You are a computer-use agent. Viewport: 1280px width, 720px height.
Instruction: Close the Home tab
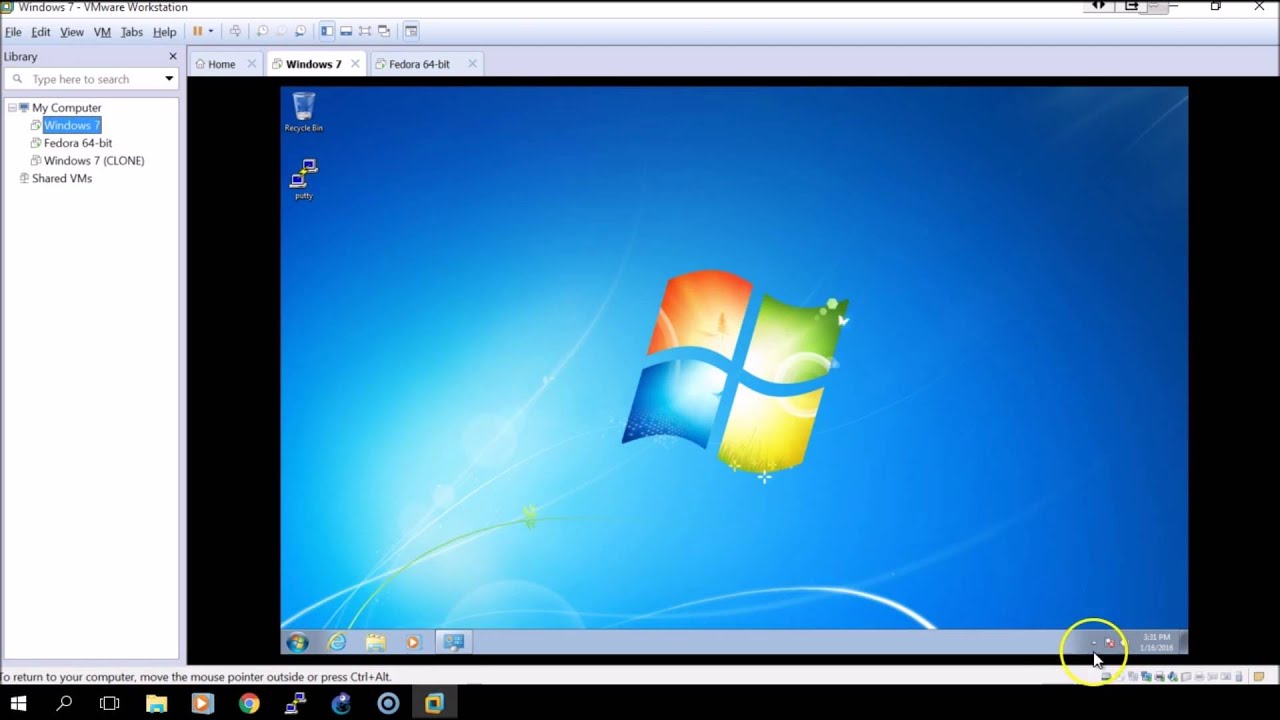coord(251,64)
